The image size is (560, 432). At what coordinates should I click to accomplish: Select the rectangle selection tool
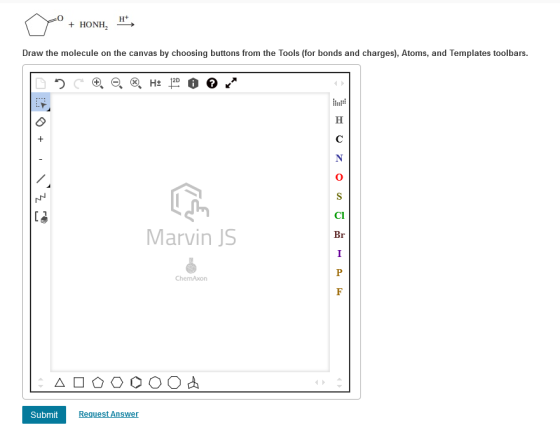41,102
